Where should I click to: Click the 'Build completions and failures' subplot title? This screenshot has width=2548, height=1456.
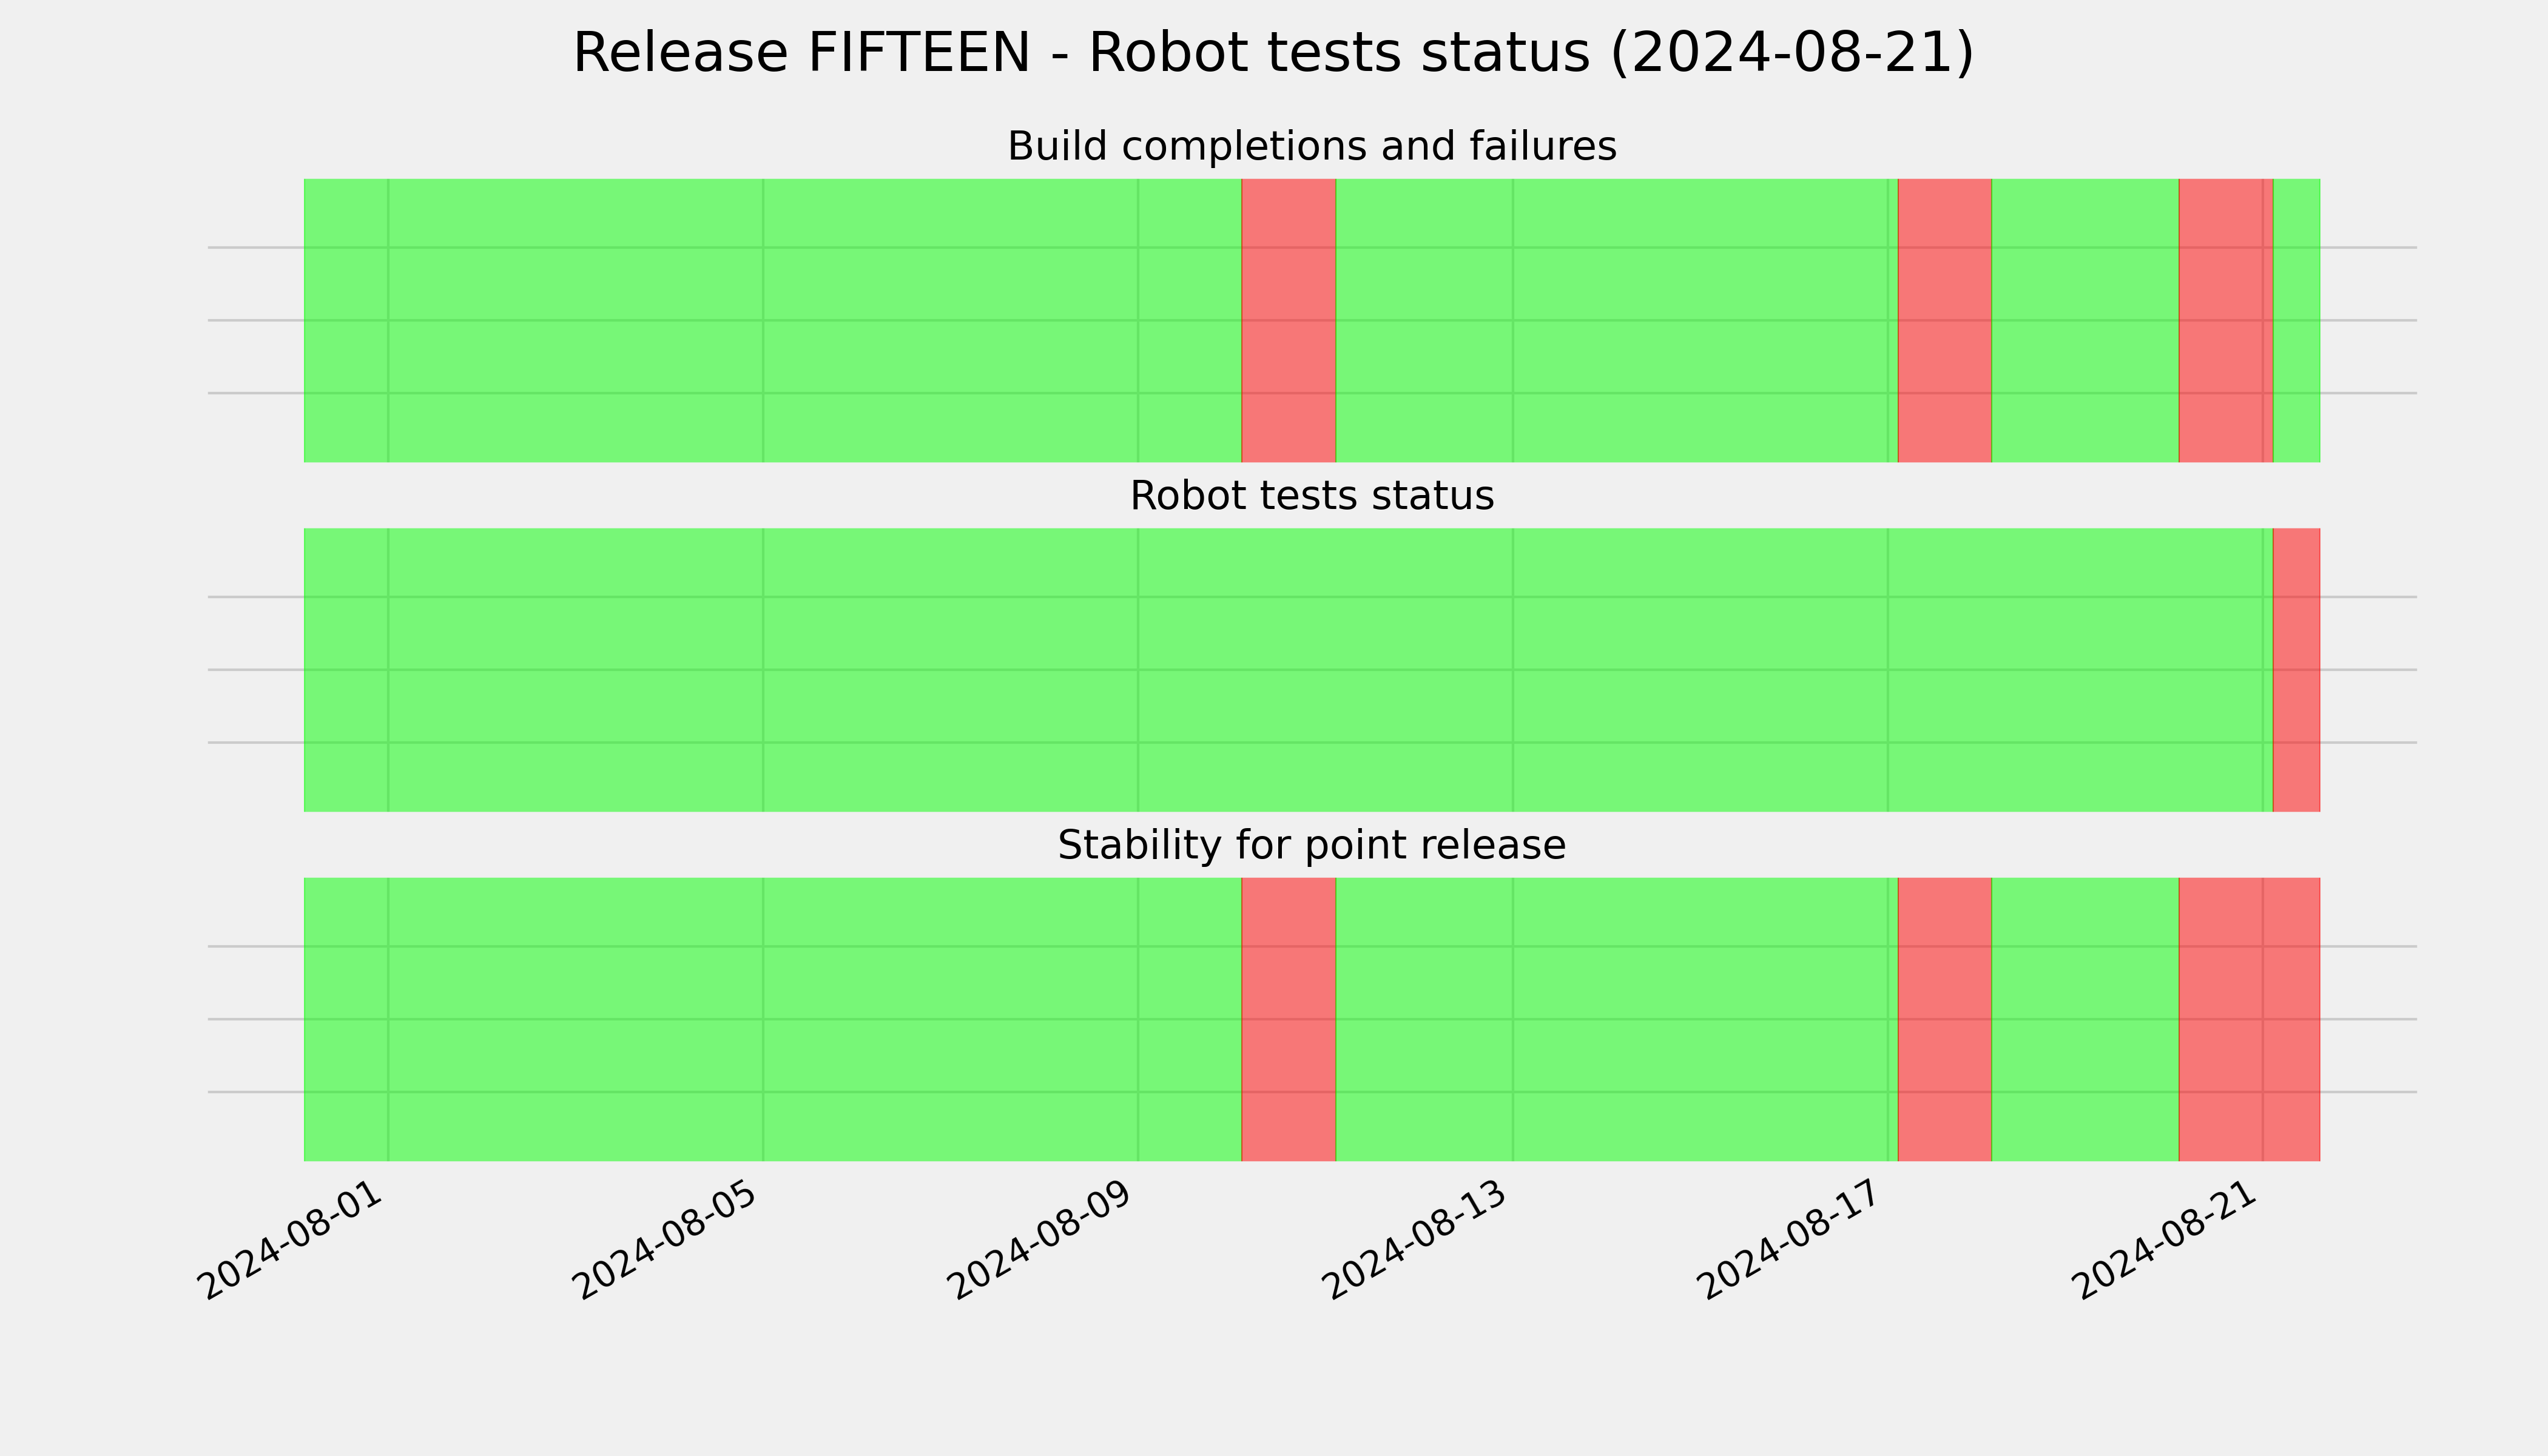(1311, 147)
